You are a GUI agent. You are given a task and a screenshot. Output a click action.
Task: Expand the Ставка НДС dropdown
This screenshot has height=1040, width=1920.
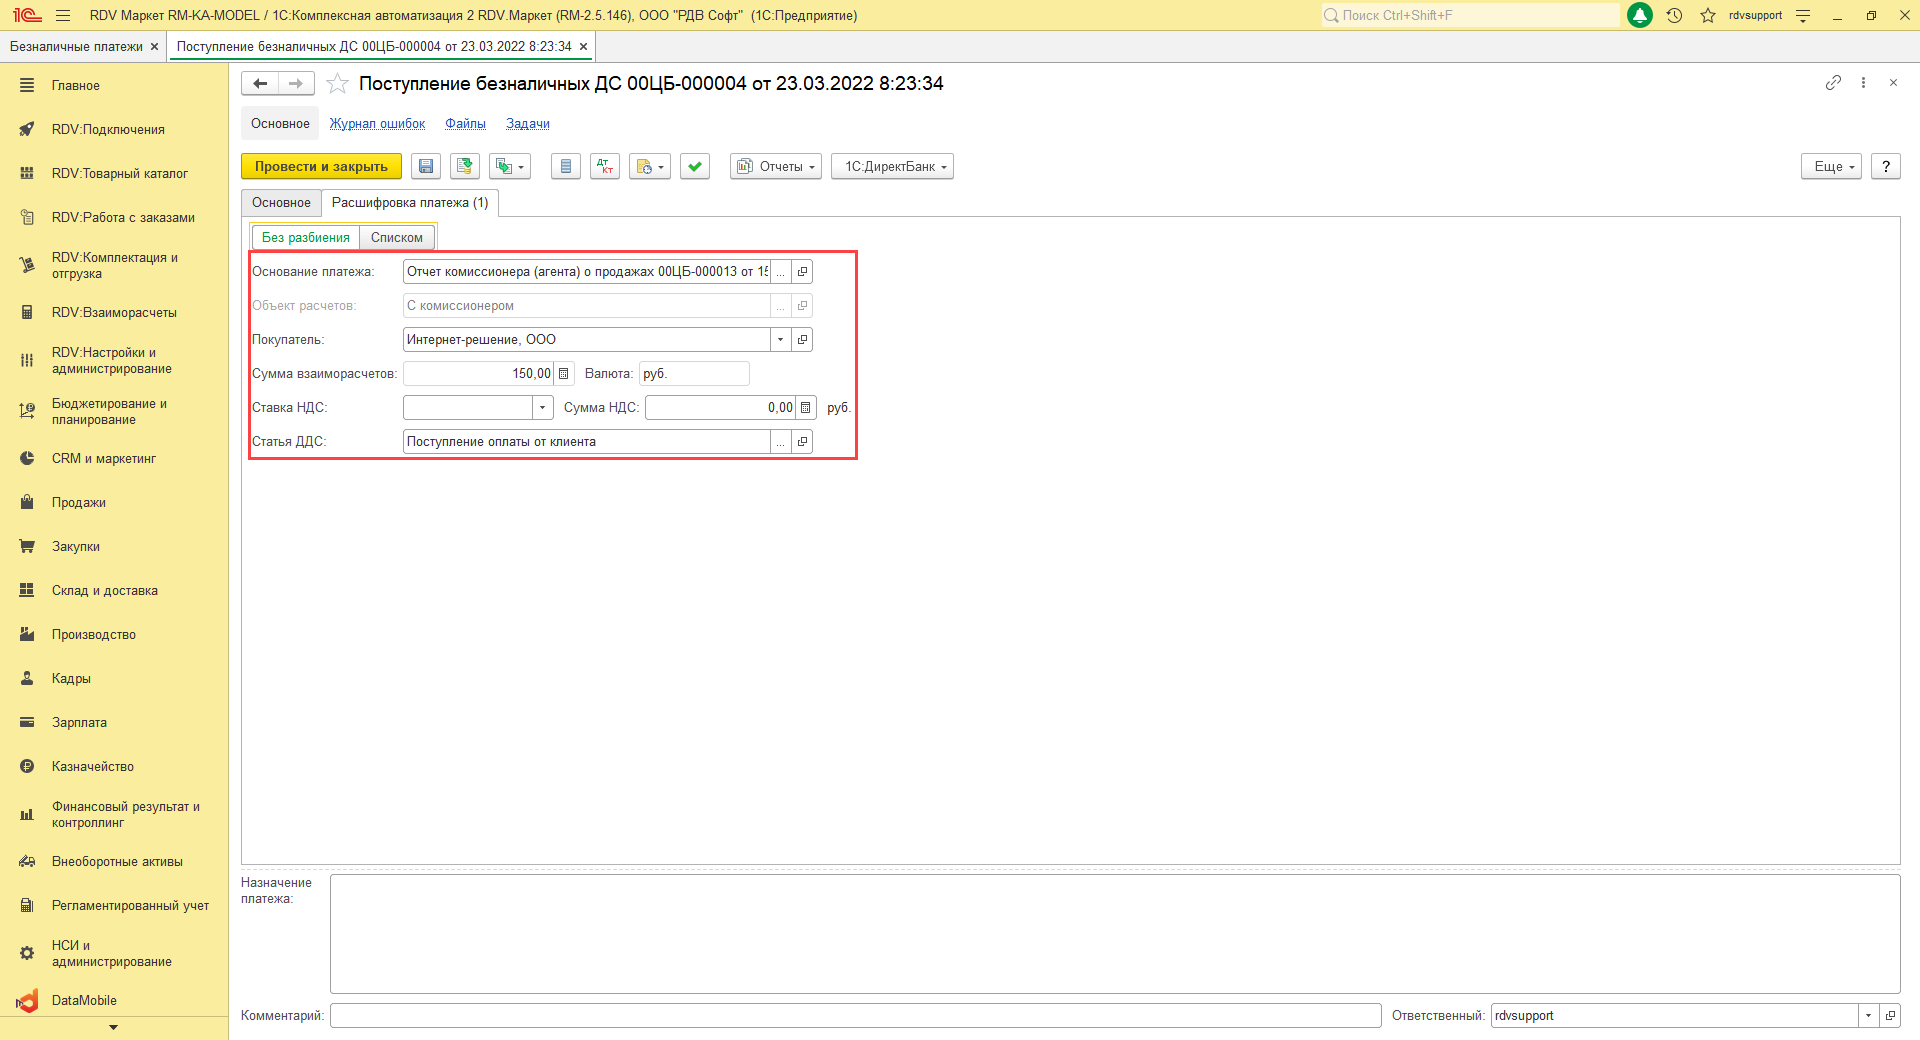click(x=542, y=408)
